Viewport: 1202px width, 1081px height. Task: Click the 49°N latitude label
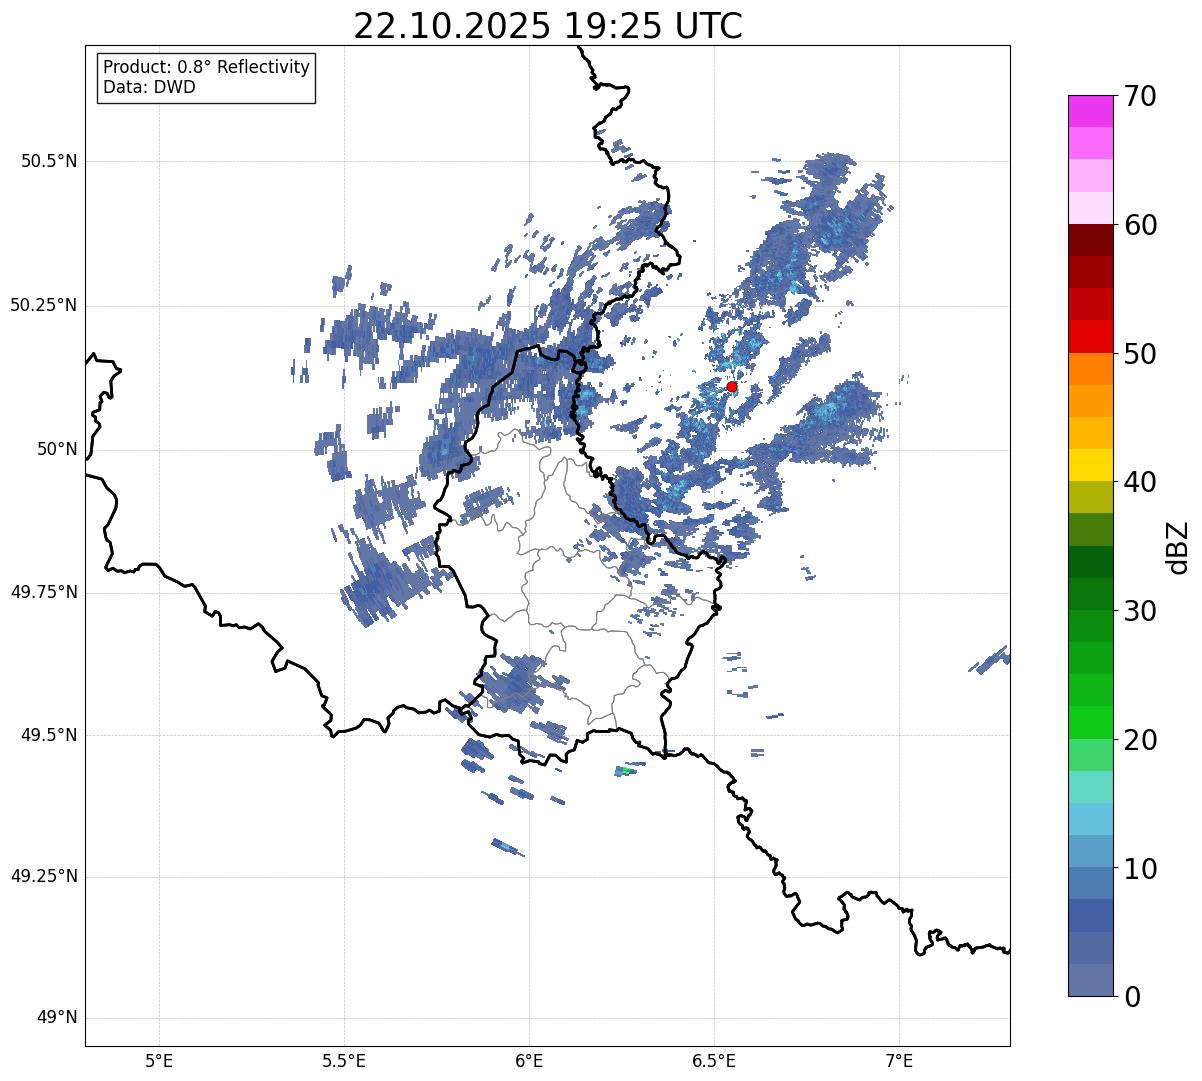[57, 1018]
